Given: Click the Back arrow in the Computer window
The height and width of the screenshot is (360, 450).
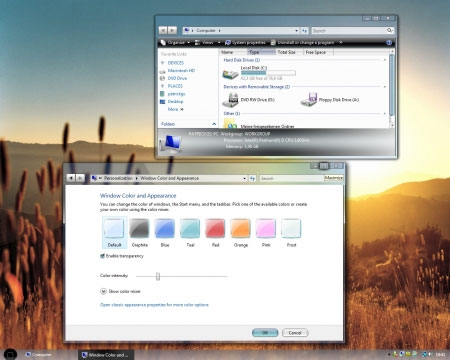Looking at the screenshot, I should point(163,30).
